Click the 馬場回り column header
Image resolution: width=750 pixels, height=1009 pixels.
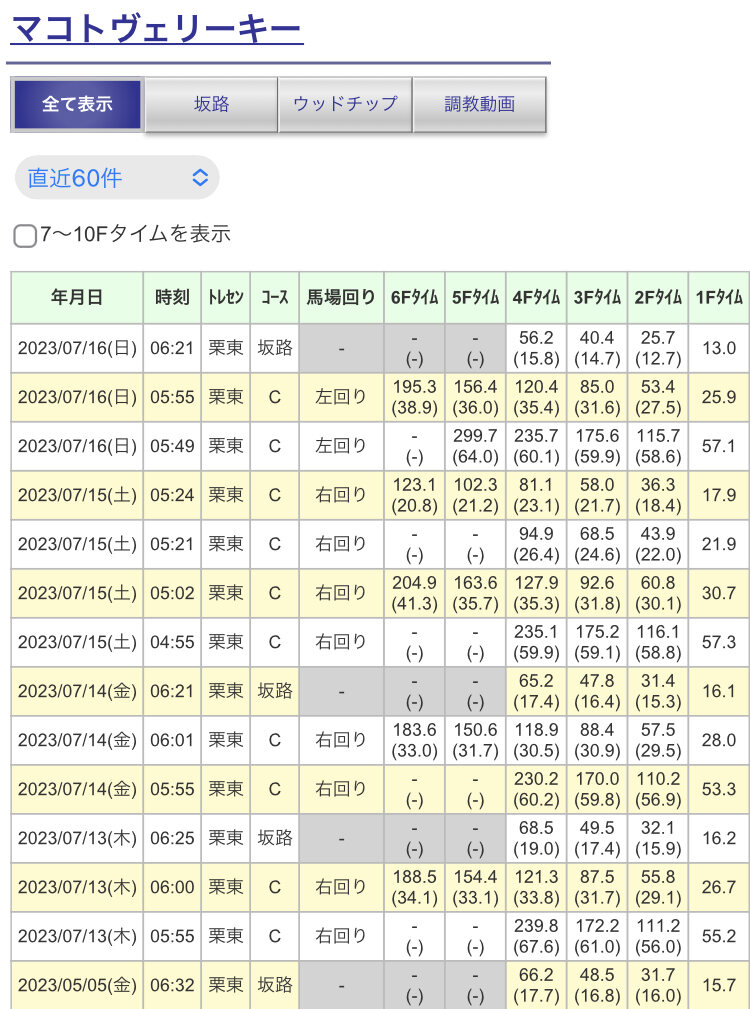click(x=342, y=297)
